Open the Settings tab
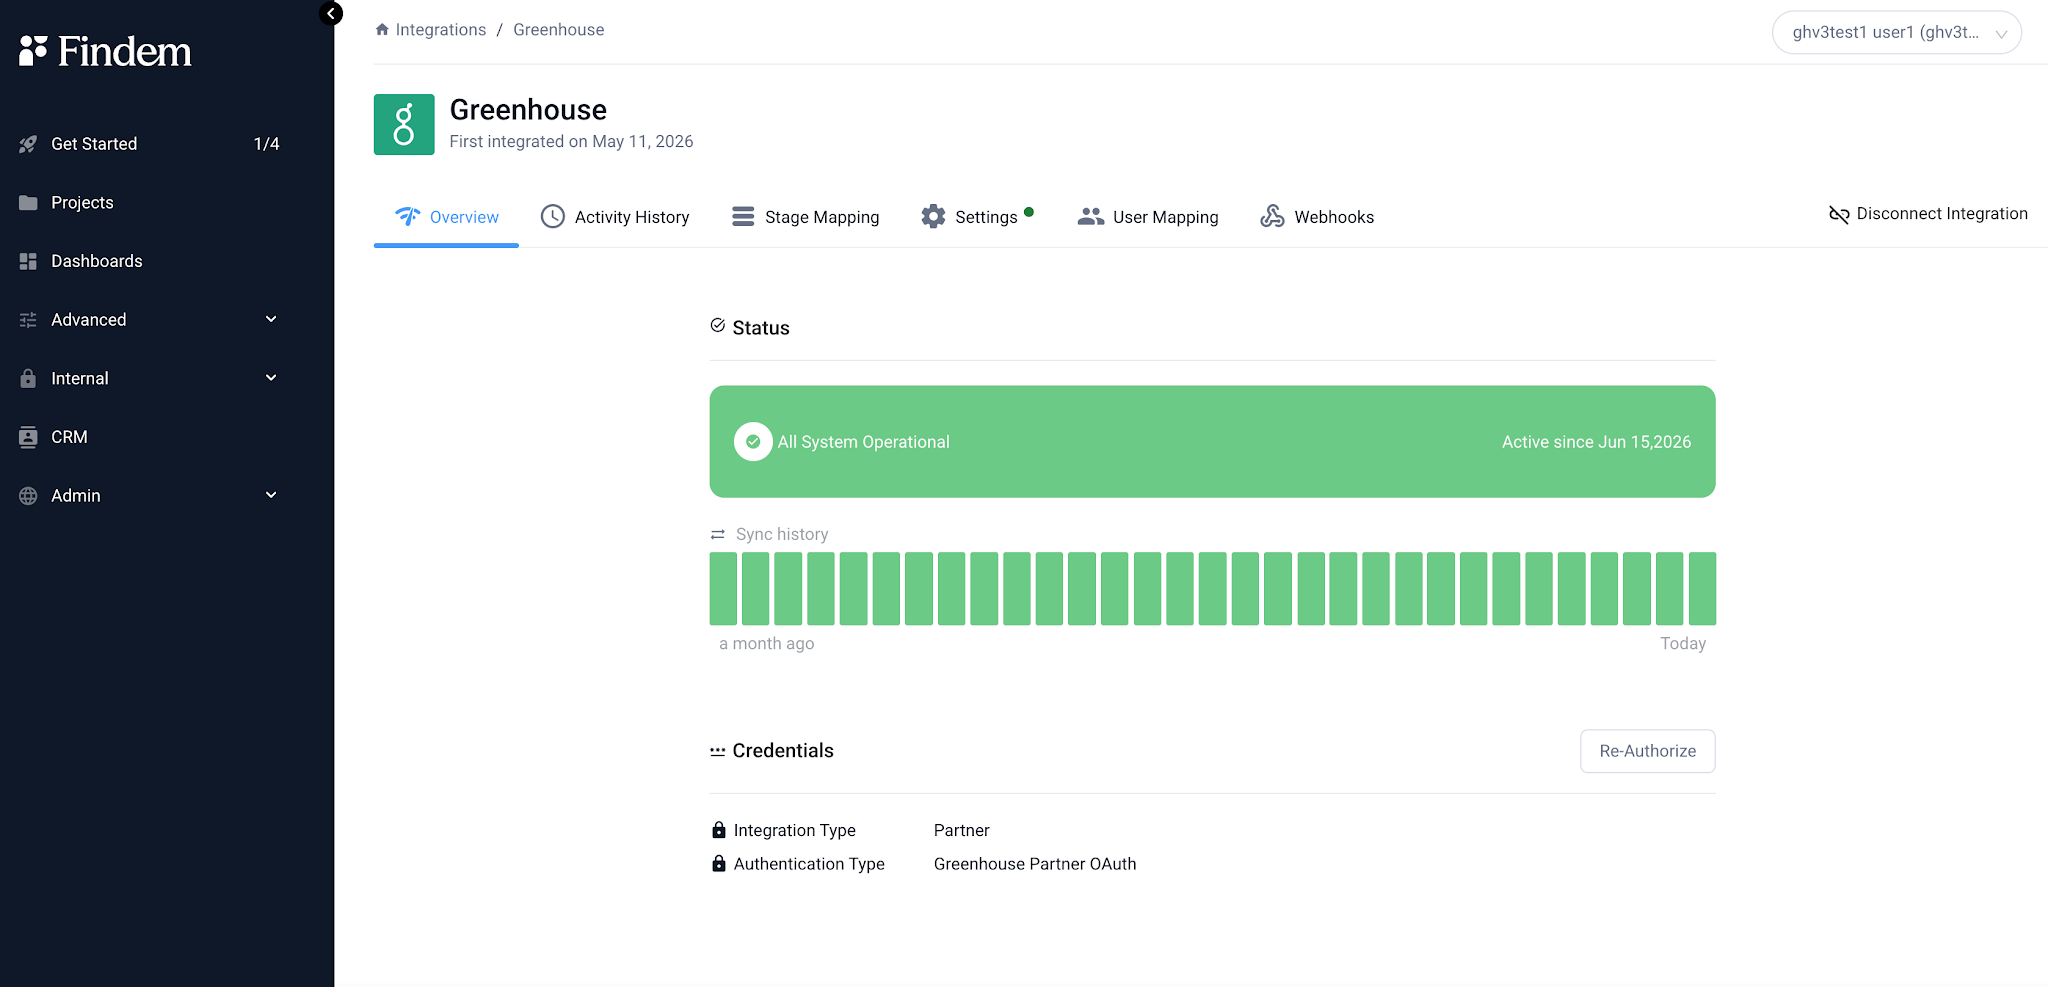The image size is (2048, 987). point(977,217)
